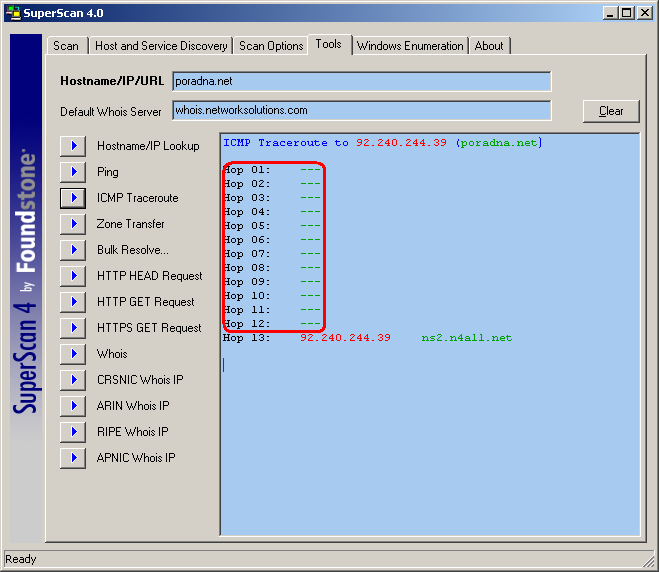Click the Default Whois Server label
Viewport: 659px width, 572px height.
click(x=111, y=112)
